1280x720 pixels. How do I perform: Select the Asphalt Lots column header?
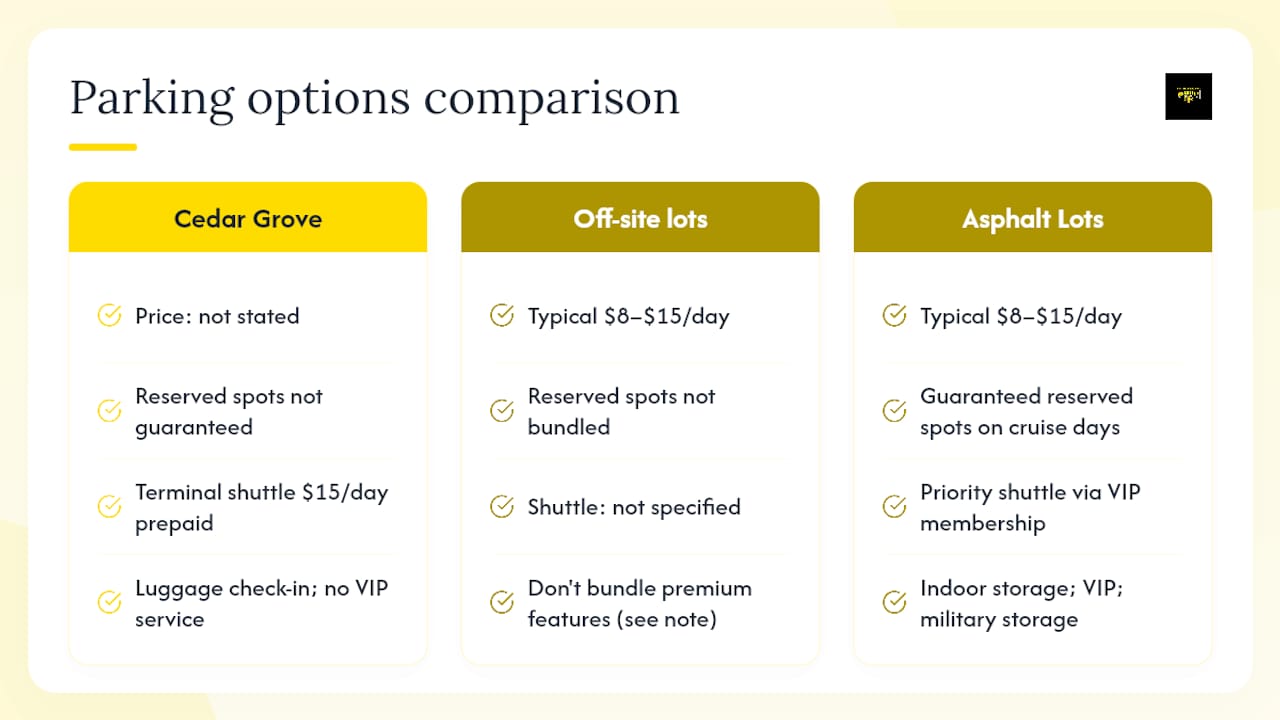[1033, 217]
